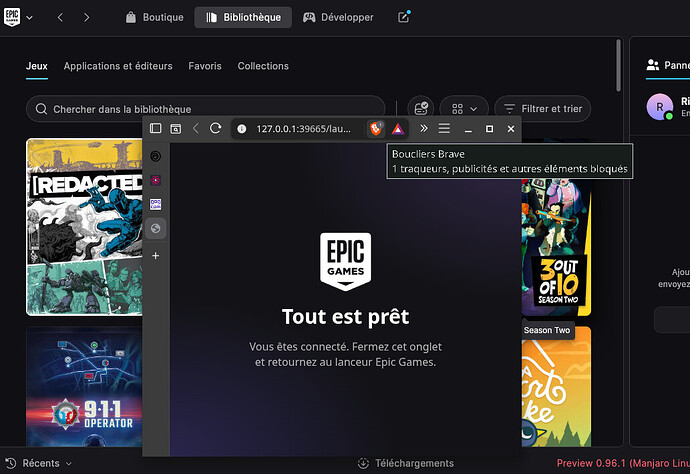Open the Epic Games logo menu

(x=12, y=17)
